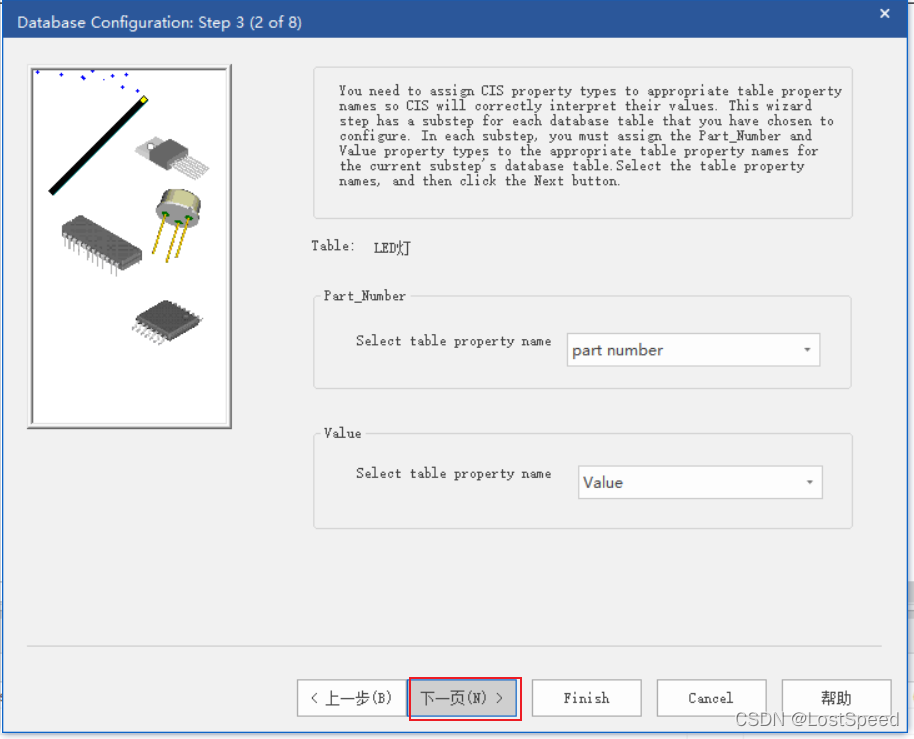
Task: Open the Part_Number property name dropdown
Action: tap(693, 350)
